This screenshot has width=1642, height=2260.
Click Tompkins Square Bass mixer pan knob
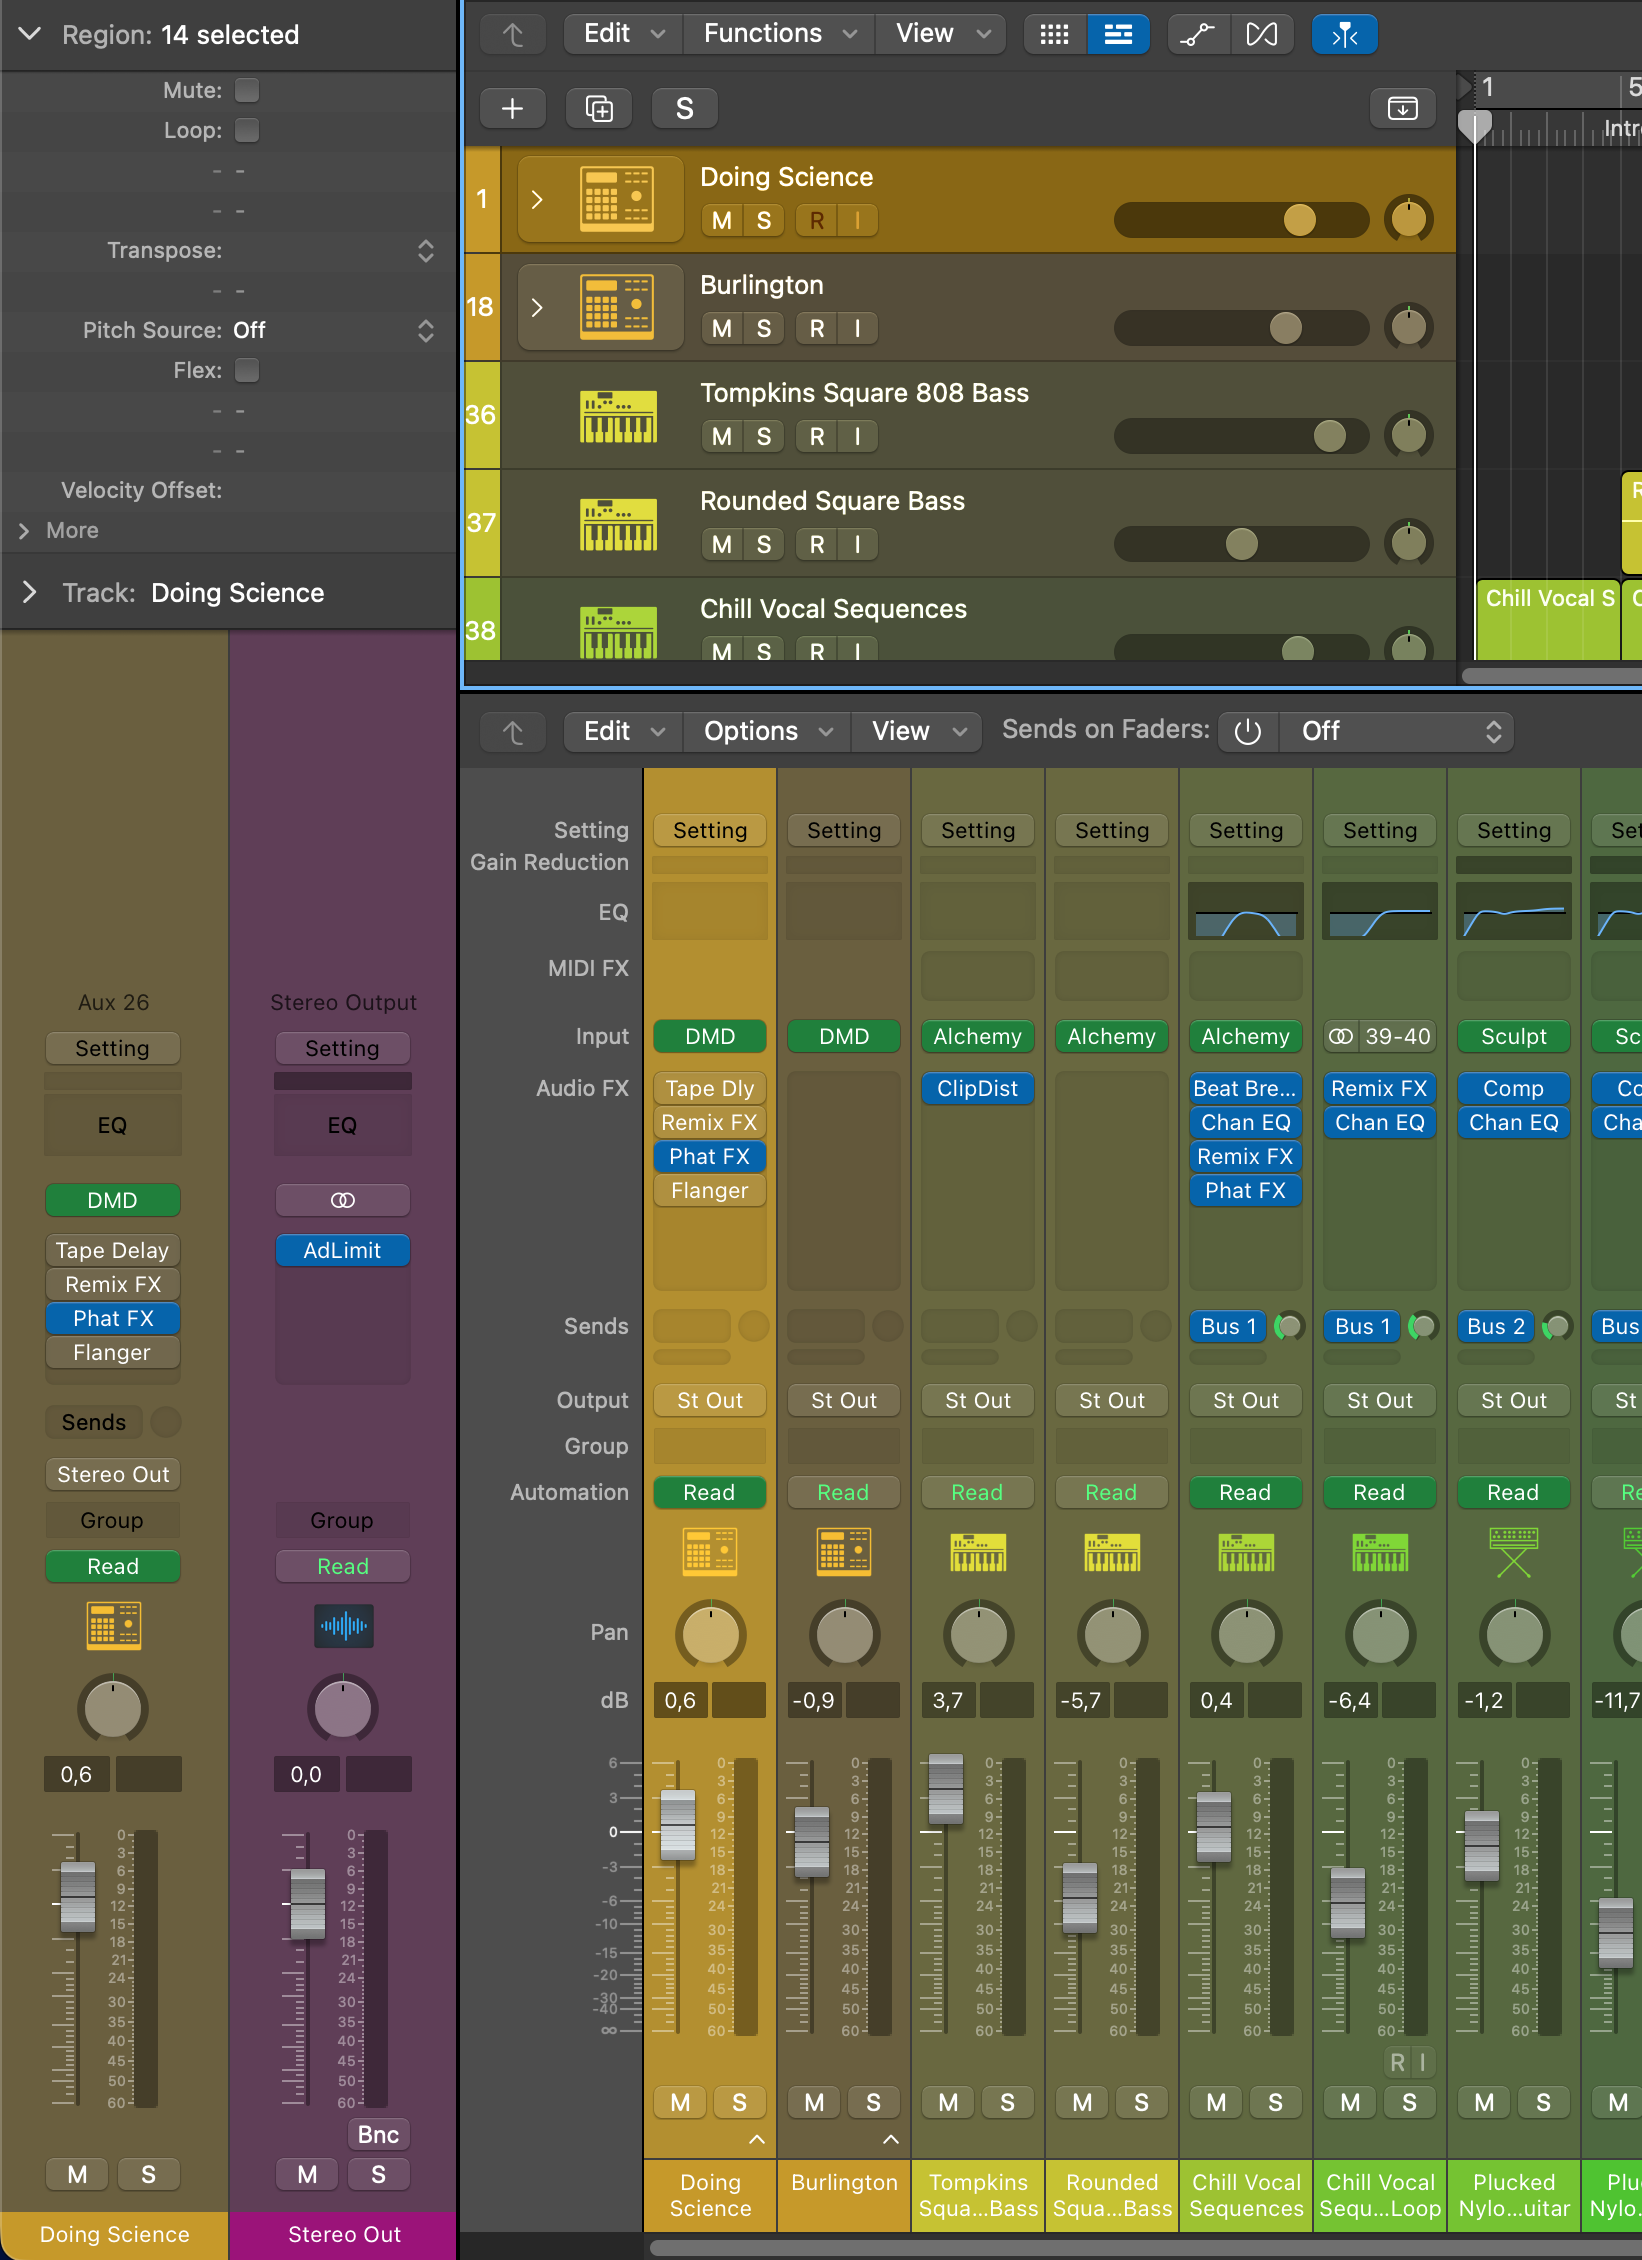point(978,1635)
